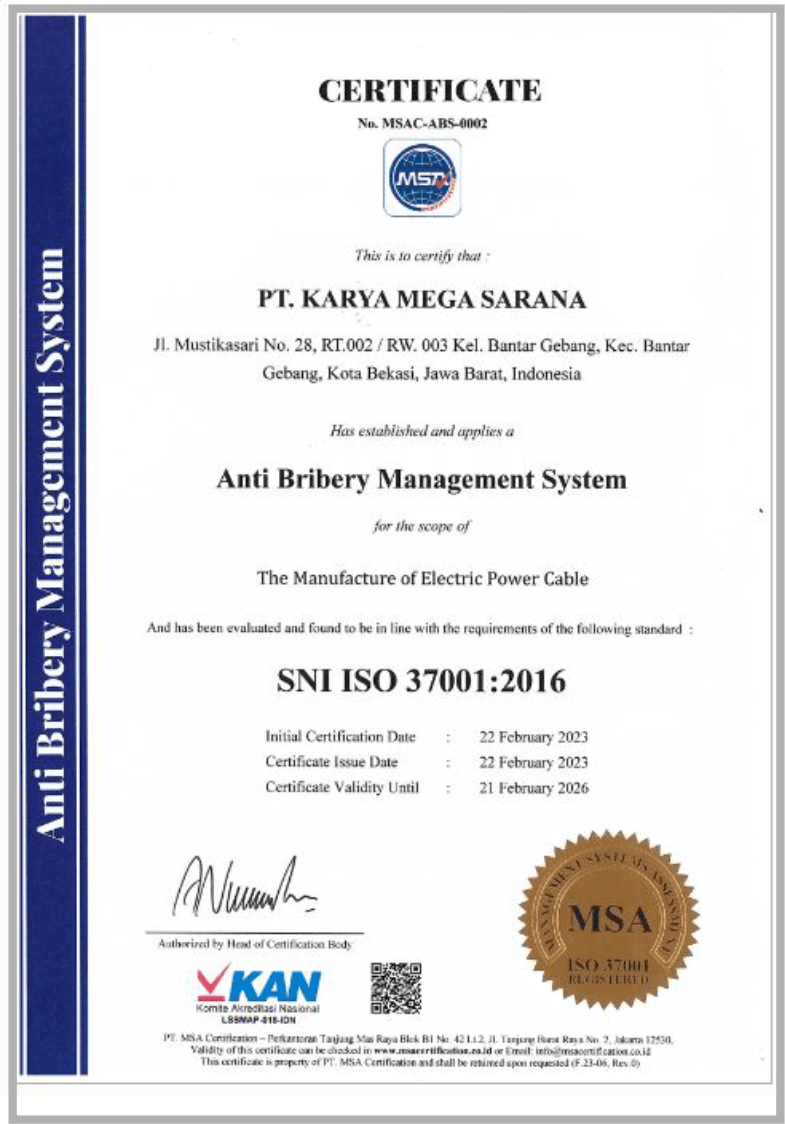Click the info@msacertification.co.id email

593,1051
